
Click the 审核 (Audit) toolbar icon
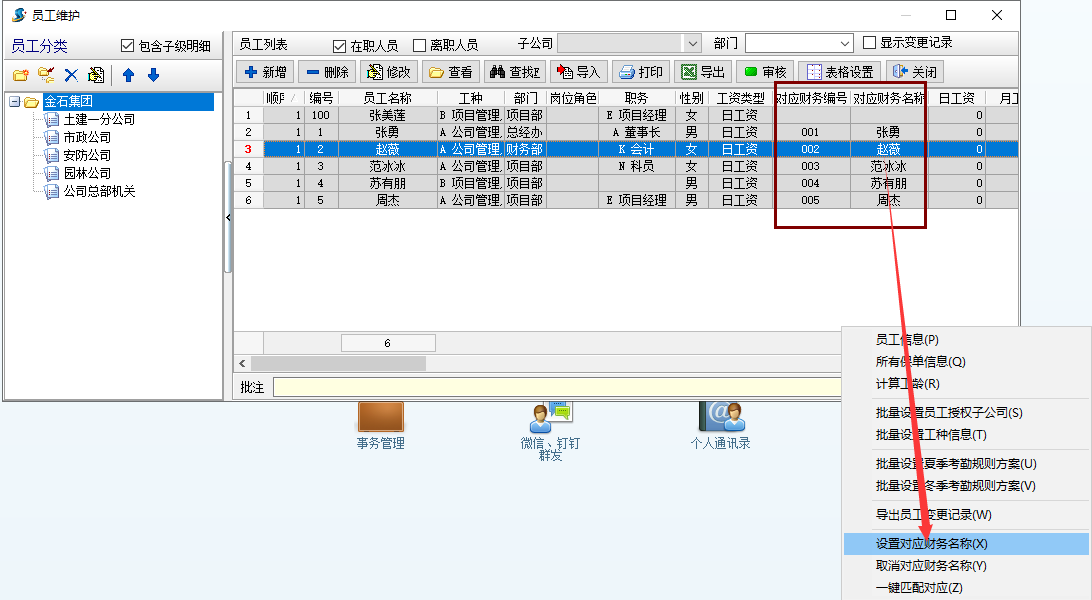[764, 71]
